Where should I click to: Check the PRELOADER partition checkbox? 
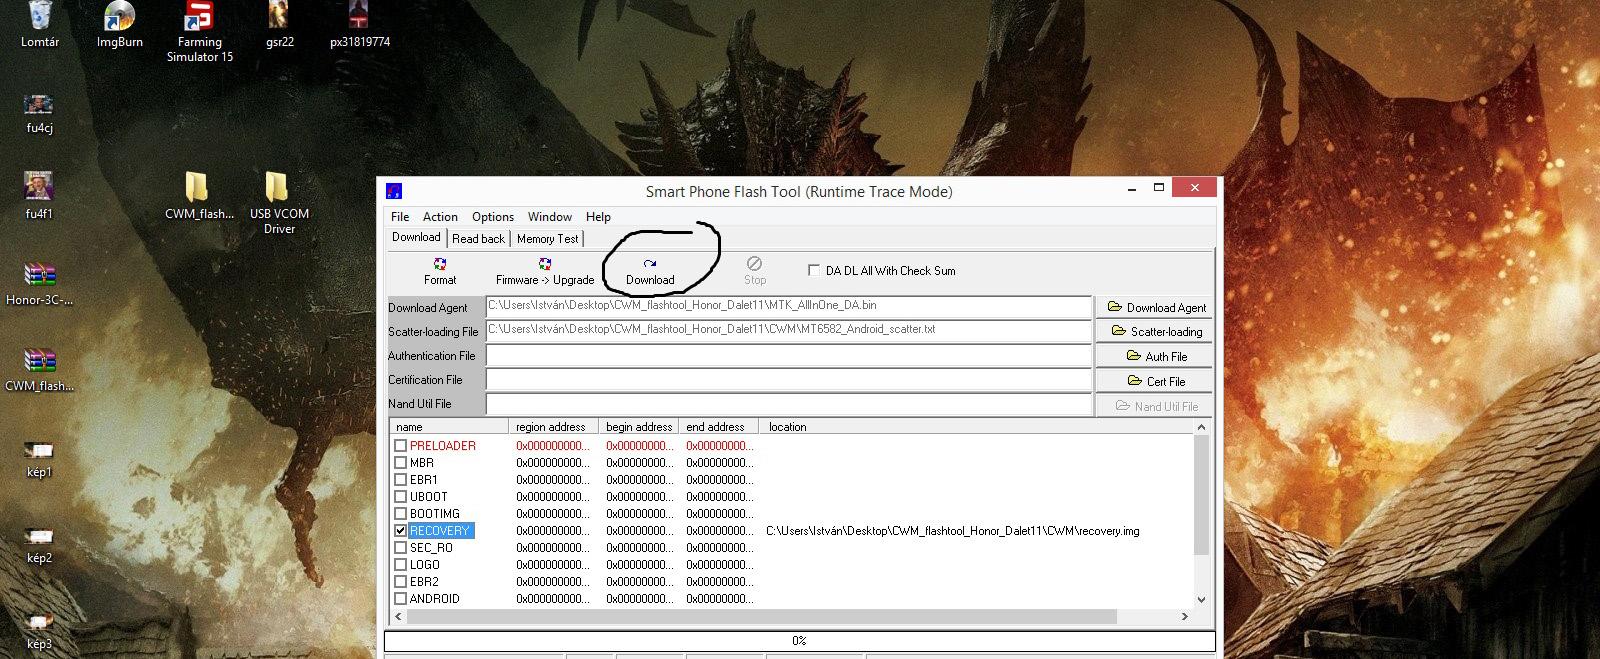(401, 446)
